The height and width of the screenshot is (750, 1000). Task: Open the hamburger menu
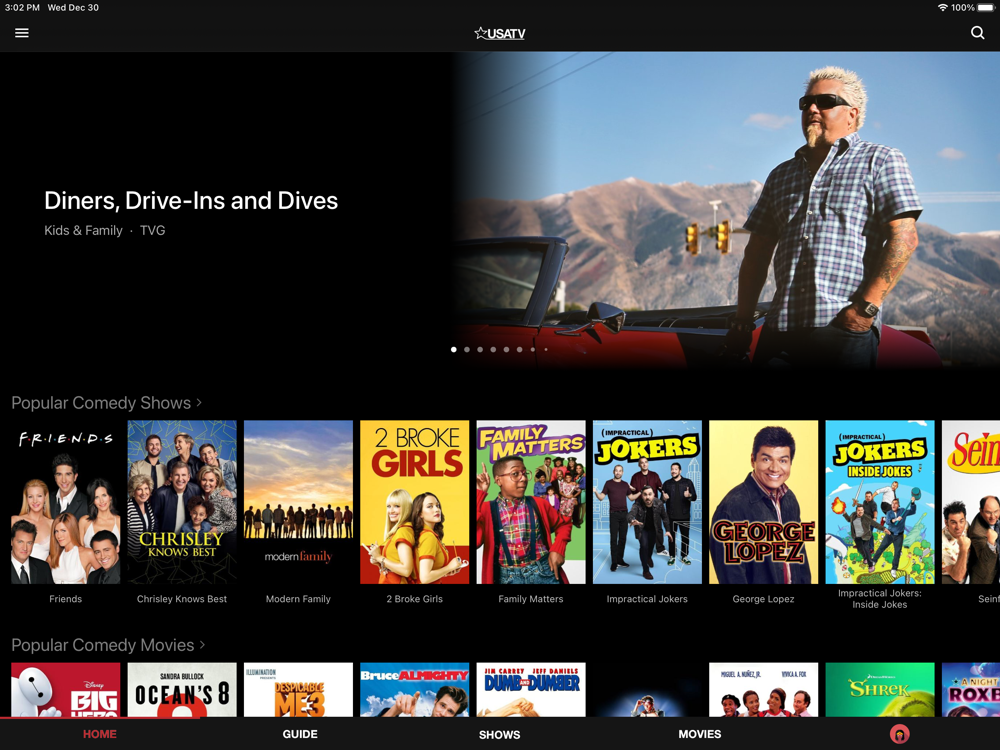coord(22,33)
